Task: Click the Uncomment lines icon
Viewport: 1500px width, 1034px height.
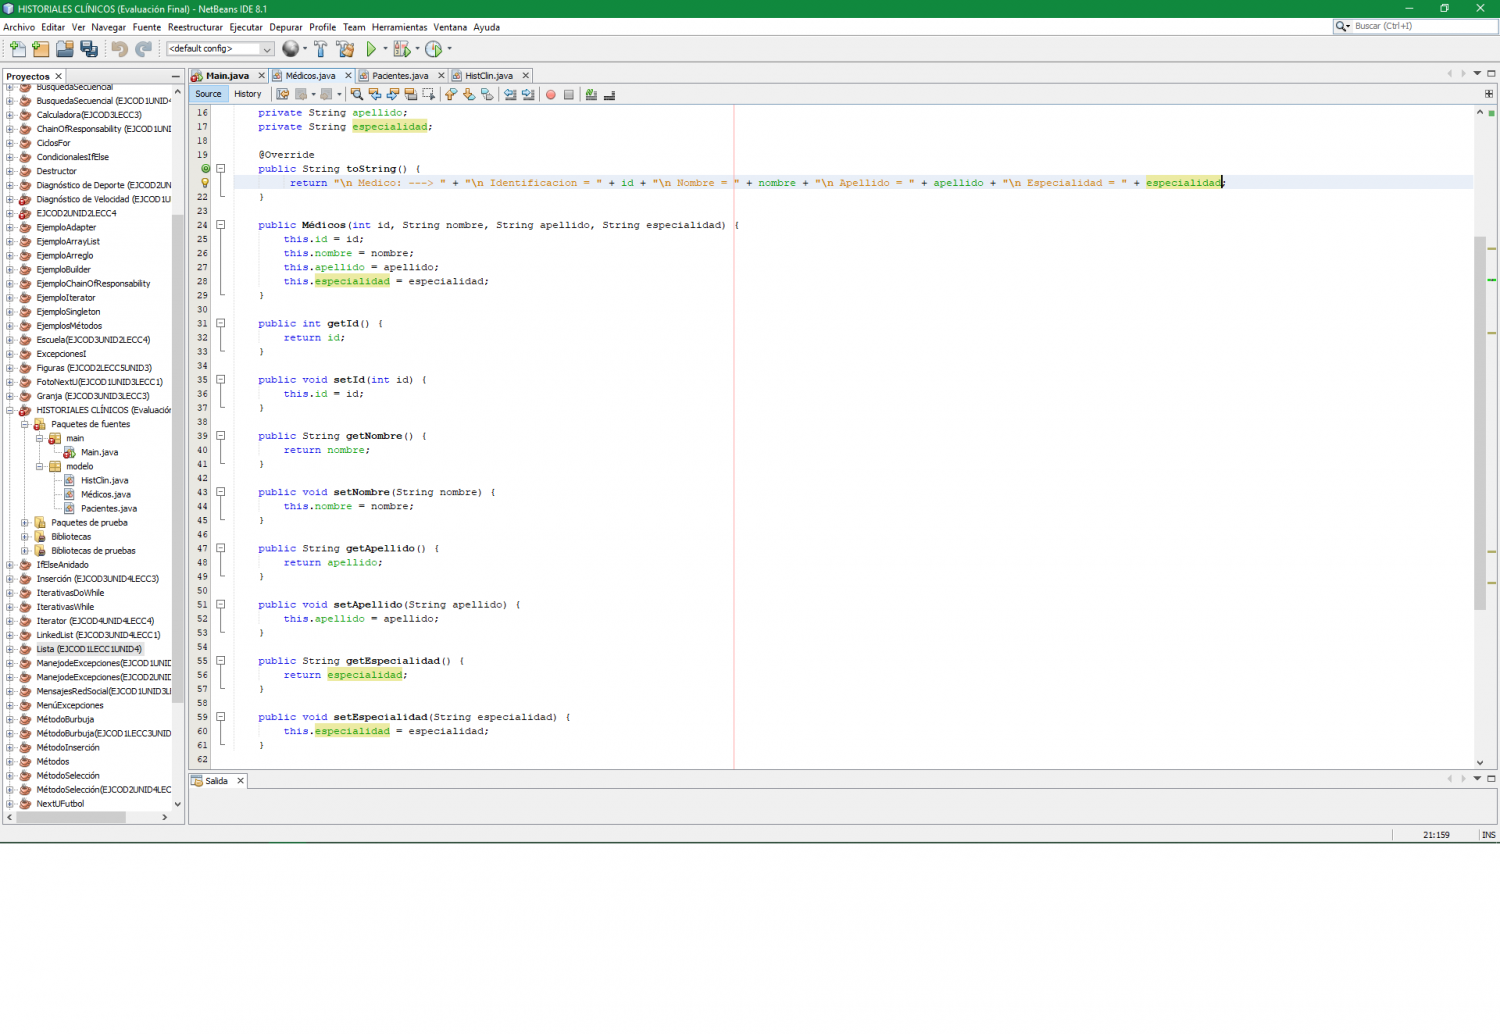Action: pyautogui.click(x=609, y=94)
